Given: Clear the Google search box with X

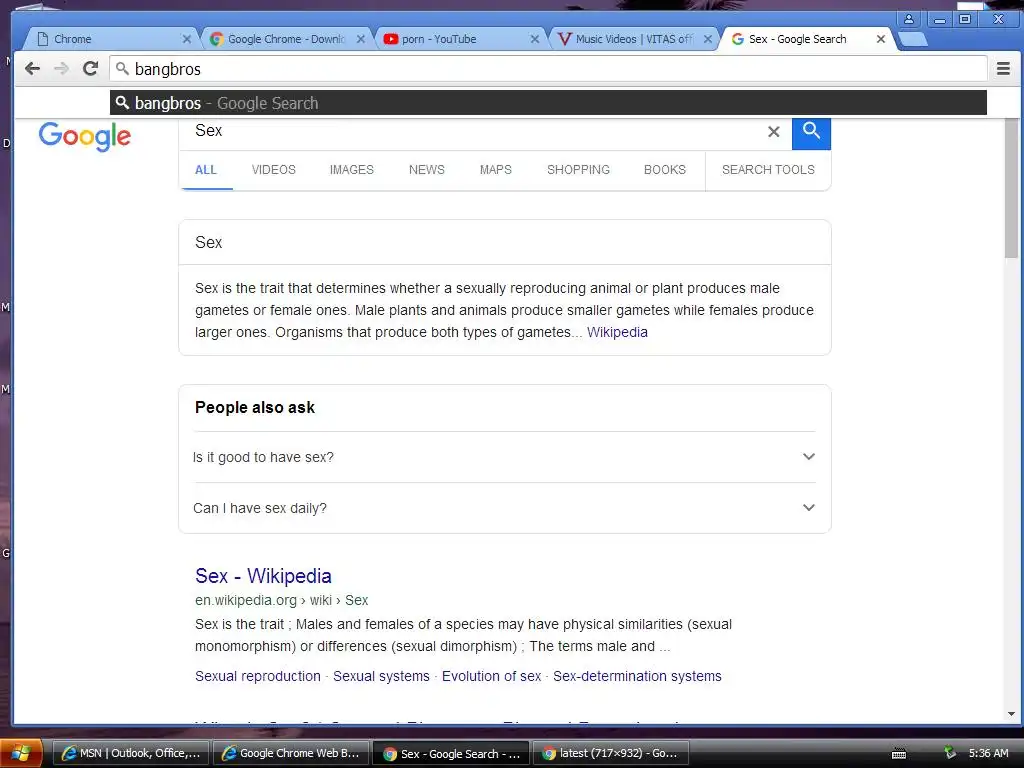Looking at the screenshot, I should pyautogui.click(x=773, y=132).
